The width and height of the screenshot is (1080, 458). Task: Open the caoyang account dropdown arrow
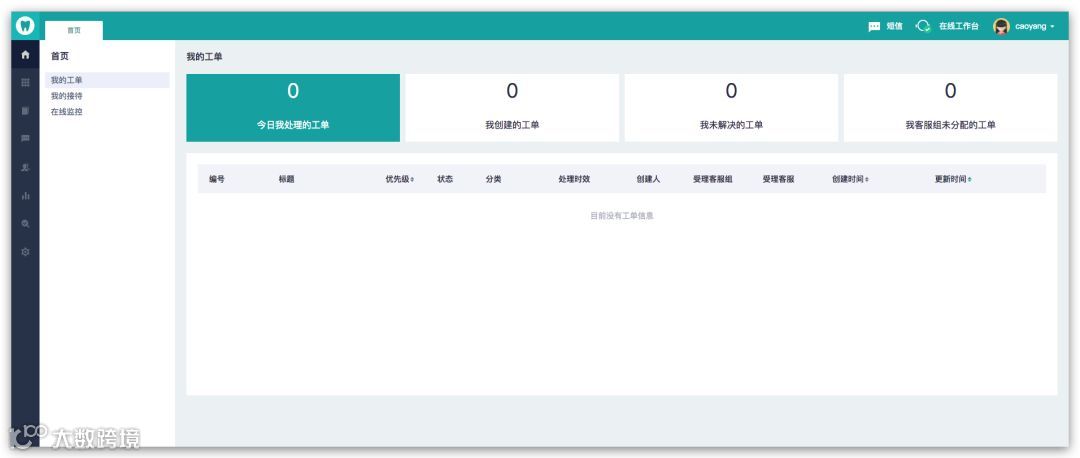pyautogui.click(x=1052, y=27)
